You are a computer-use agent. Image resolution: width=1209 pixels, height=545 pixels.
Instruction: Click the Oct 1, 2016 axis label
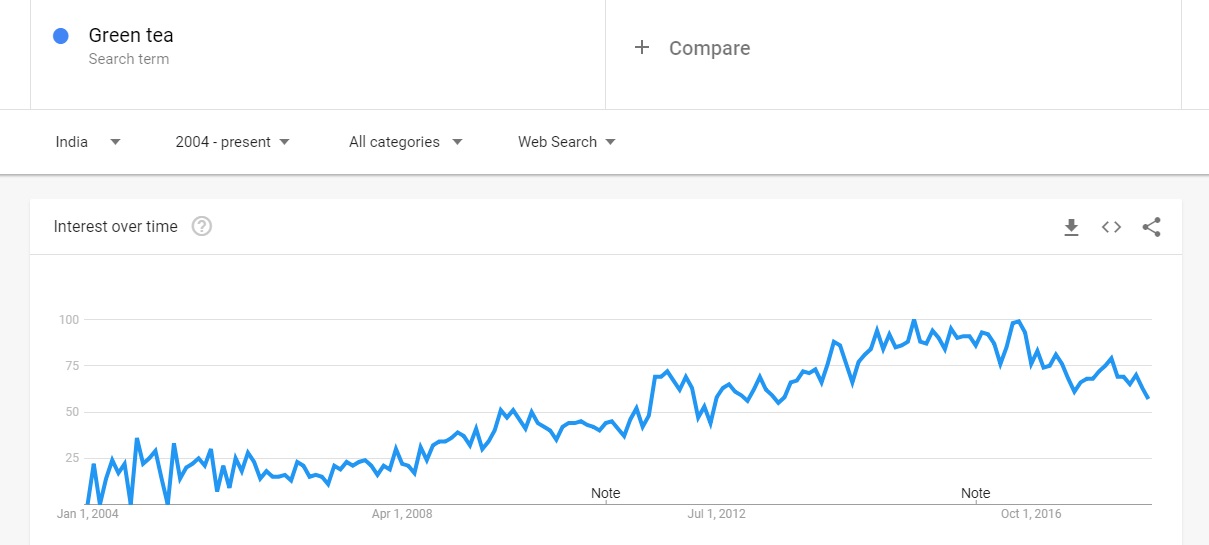pyautogui.click(x=1031, y=514)
